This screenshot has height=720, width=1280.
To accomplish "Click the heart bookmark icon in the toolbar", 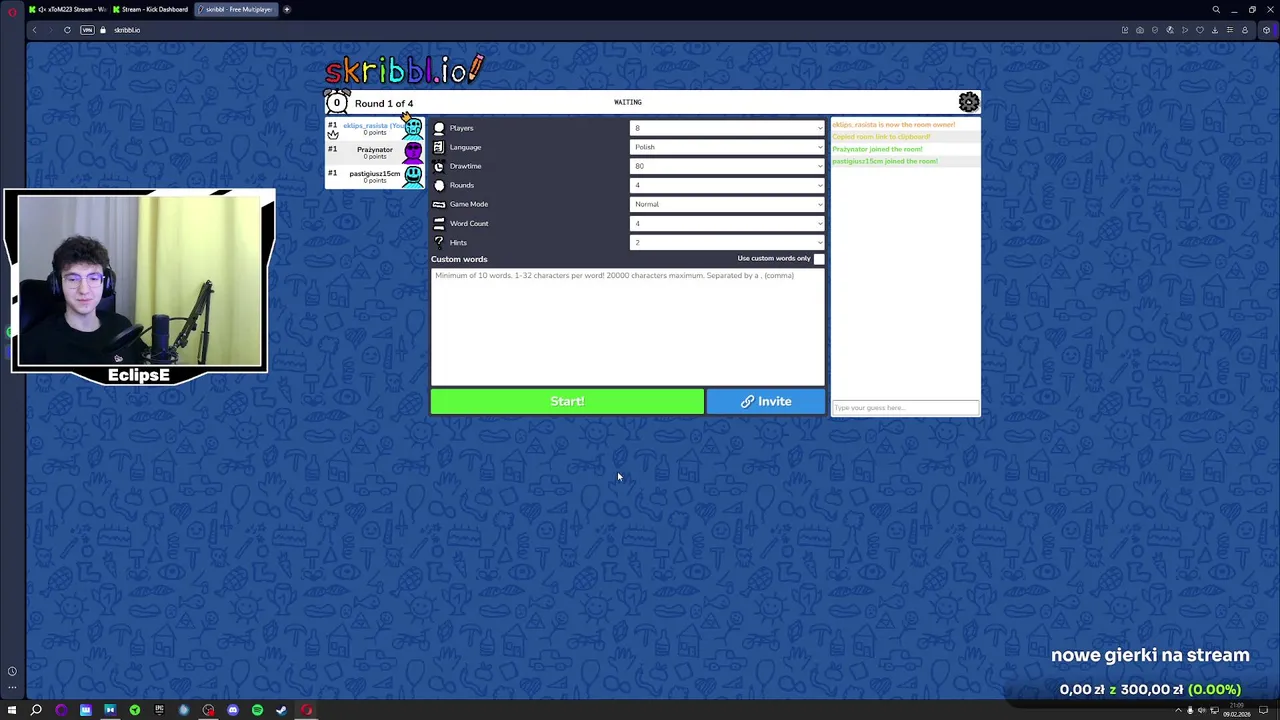I will click(1200, 30).
